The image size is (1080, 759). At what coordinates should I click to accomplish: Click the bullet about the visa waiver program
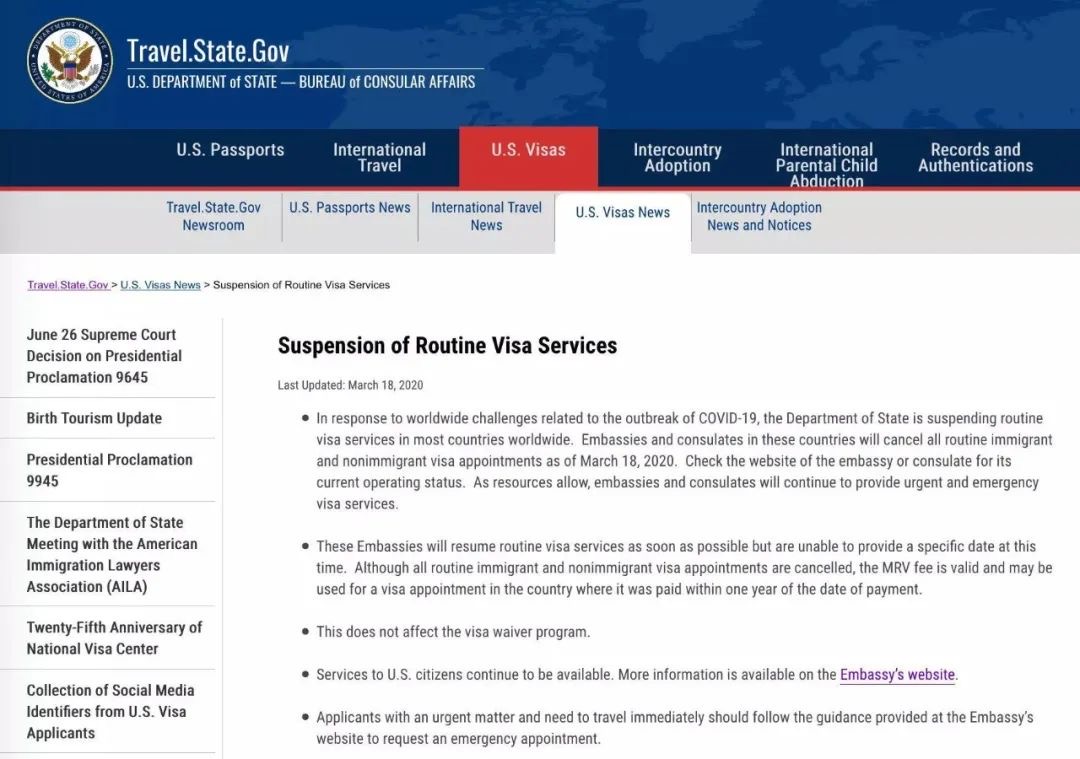(x=453, y=632)
